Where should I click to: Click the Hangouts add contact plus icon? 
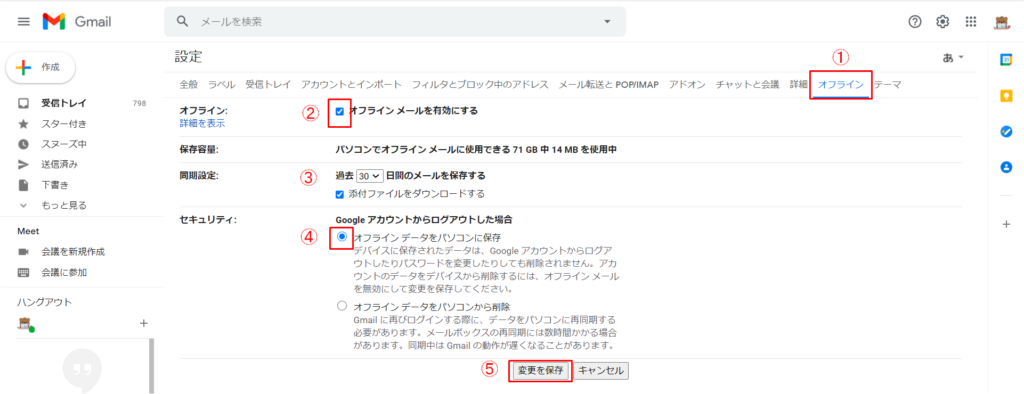coord(144,323)
